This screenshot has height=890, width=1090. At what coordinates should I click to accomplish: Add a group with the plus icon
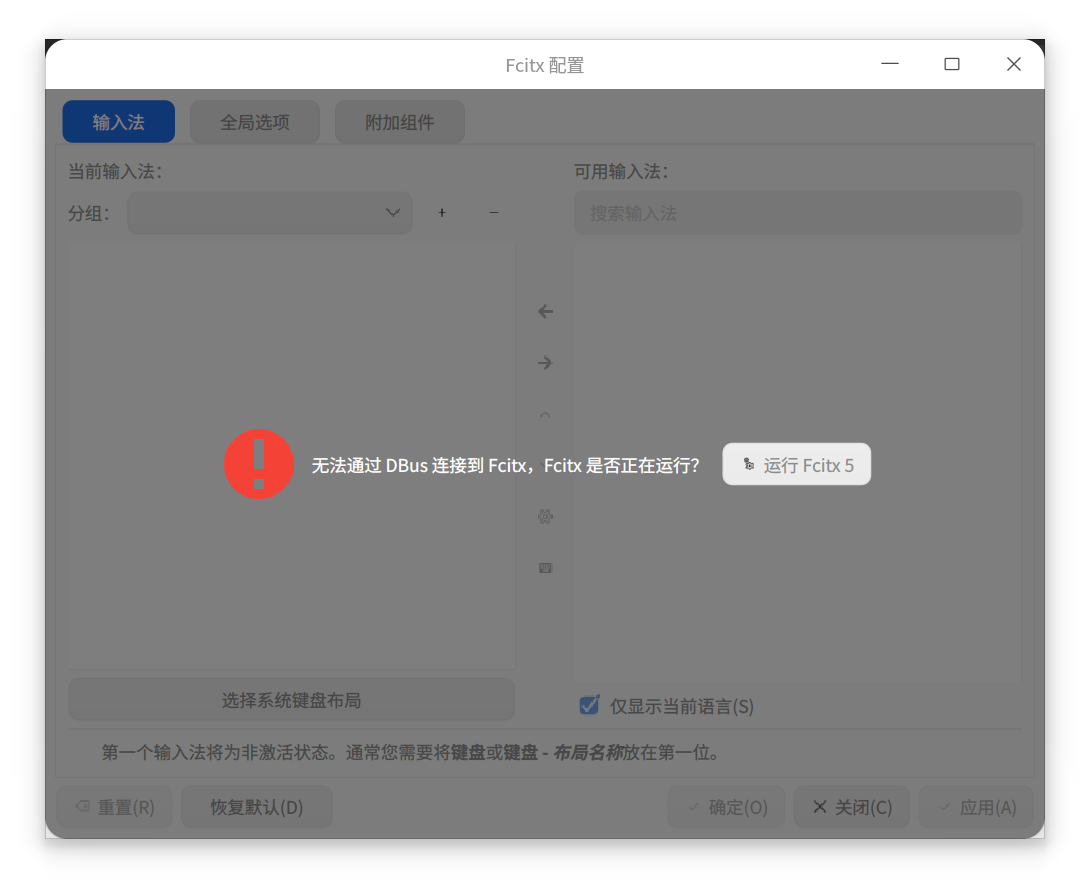tap(442, 213)
